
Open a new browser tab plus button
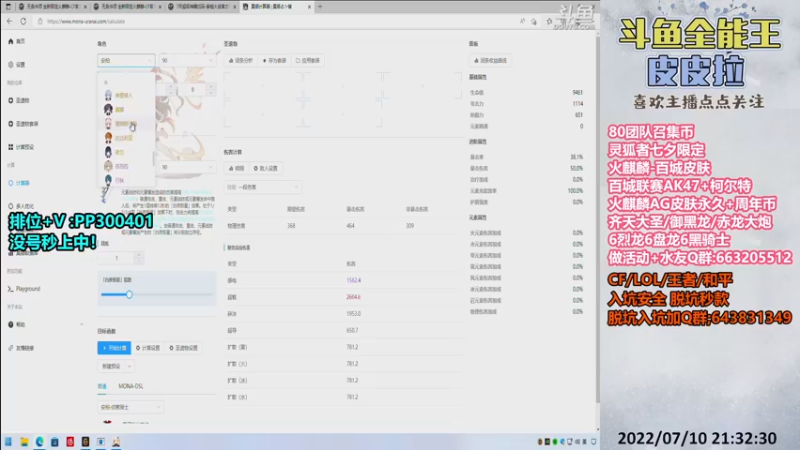pos(320,7)
